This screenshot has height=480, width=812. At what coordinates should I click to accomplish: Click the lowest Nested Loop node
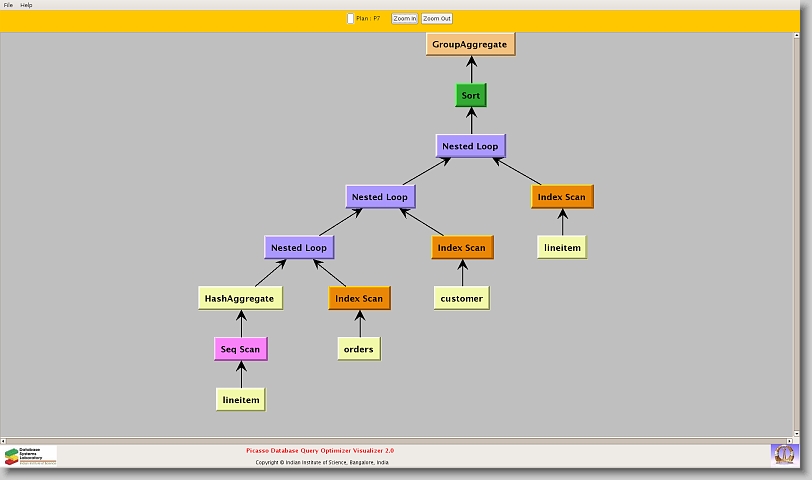(299, 247)
